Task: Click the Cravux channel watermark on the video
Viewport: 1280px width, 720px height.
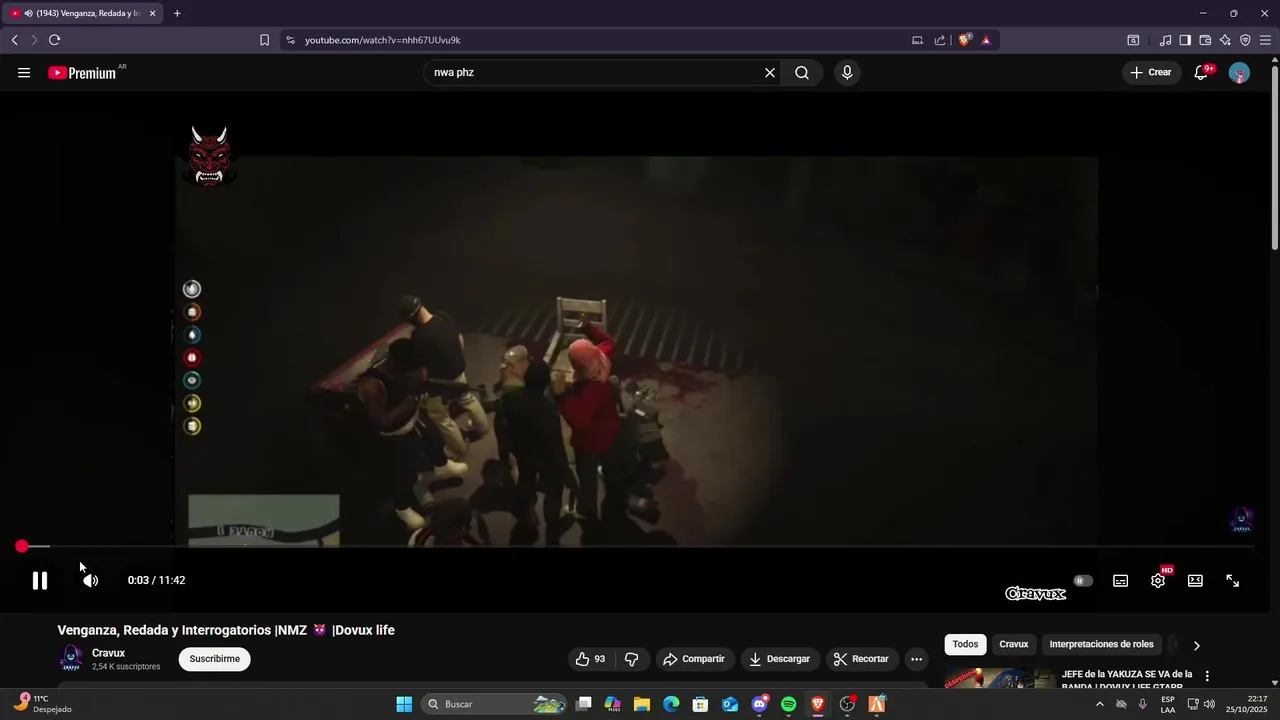Action: (x=1241, y=520)
